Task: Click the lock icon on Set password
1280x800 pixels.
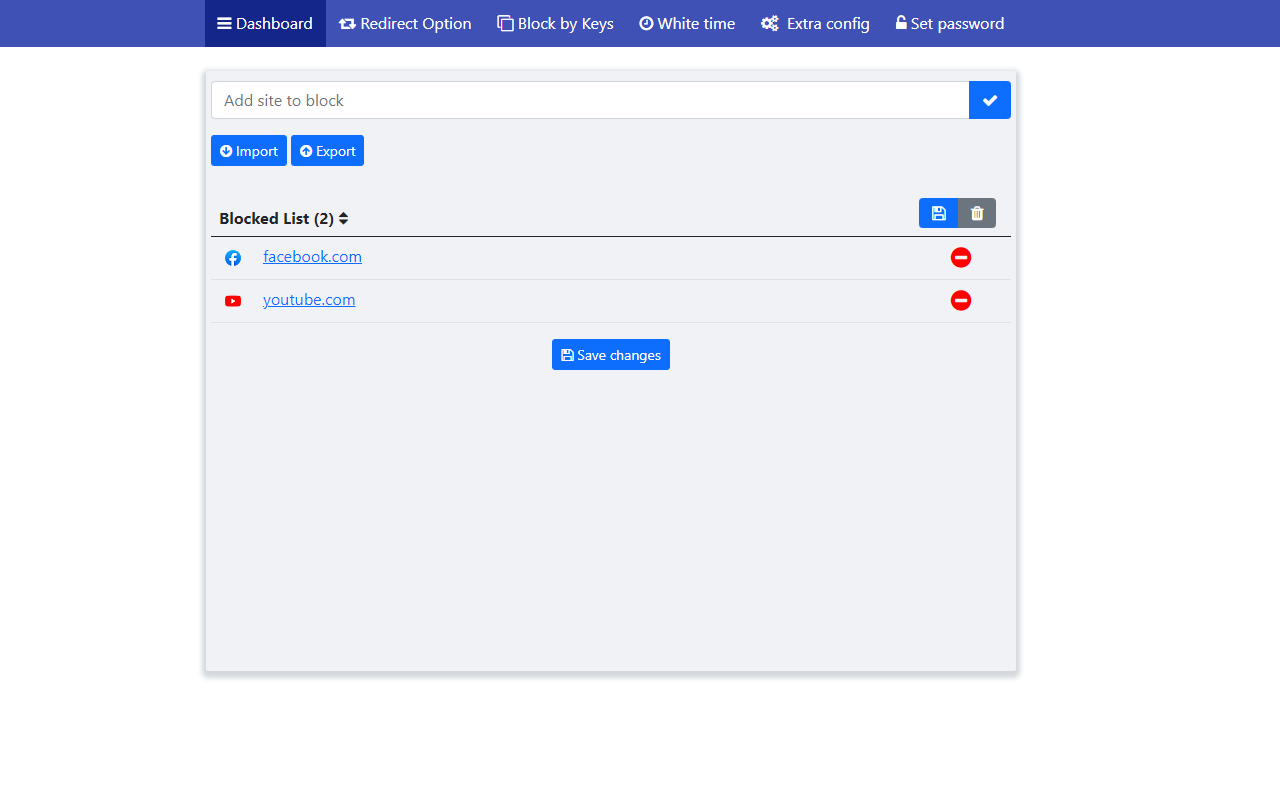Action: (x=900, y=22)
